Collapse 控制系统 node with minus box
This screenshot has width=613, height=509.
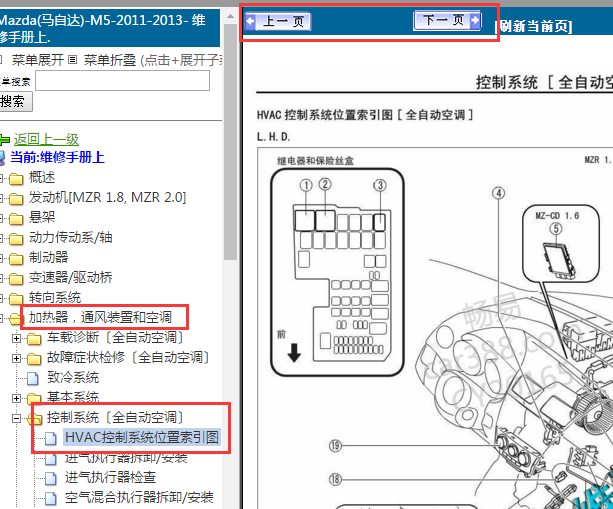pyautogui.click(x=16, y=418)
